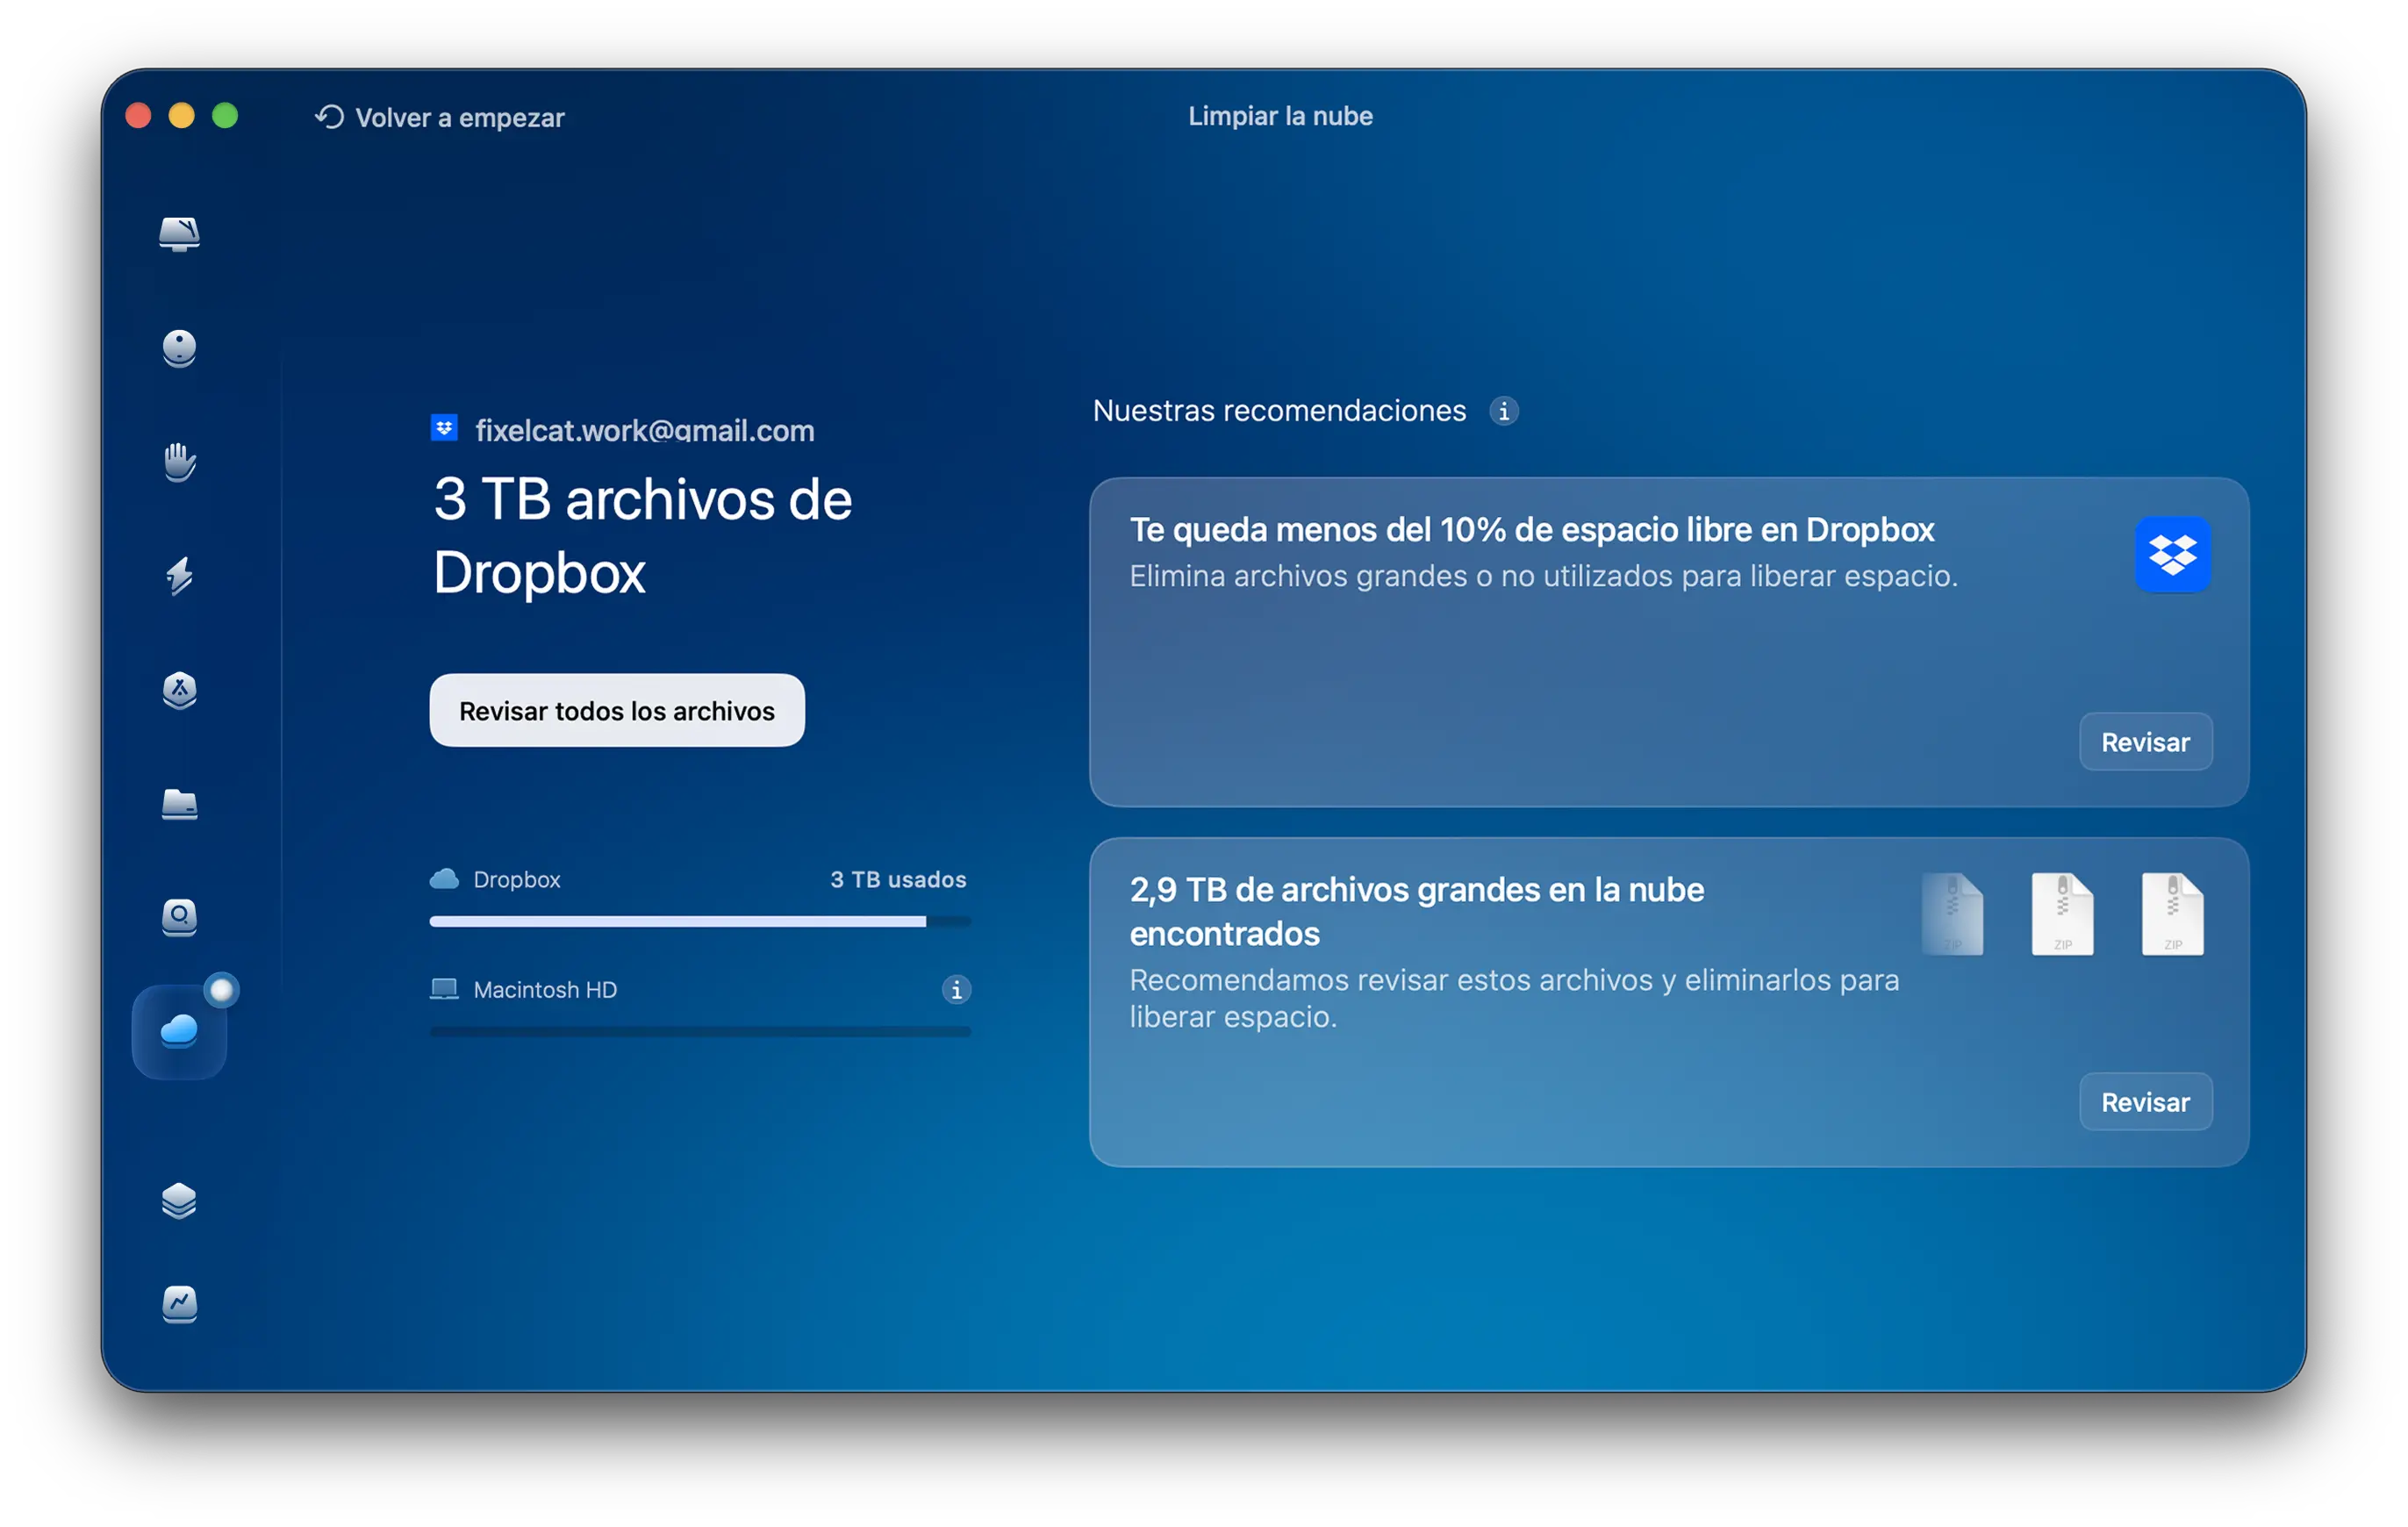Click info icon beside Macintosh HD
The image size is (2408, 1527).
click(956, 990)
